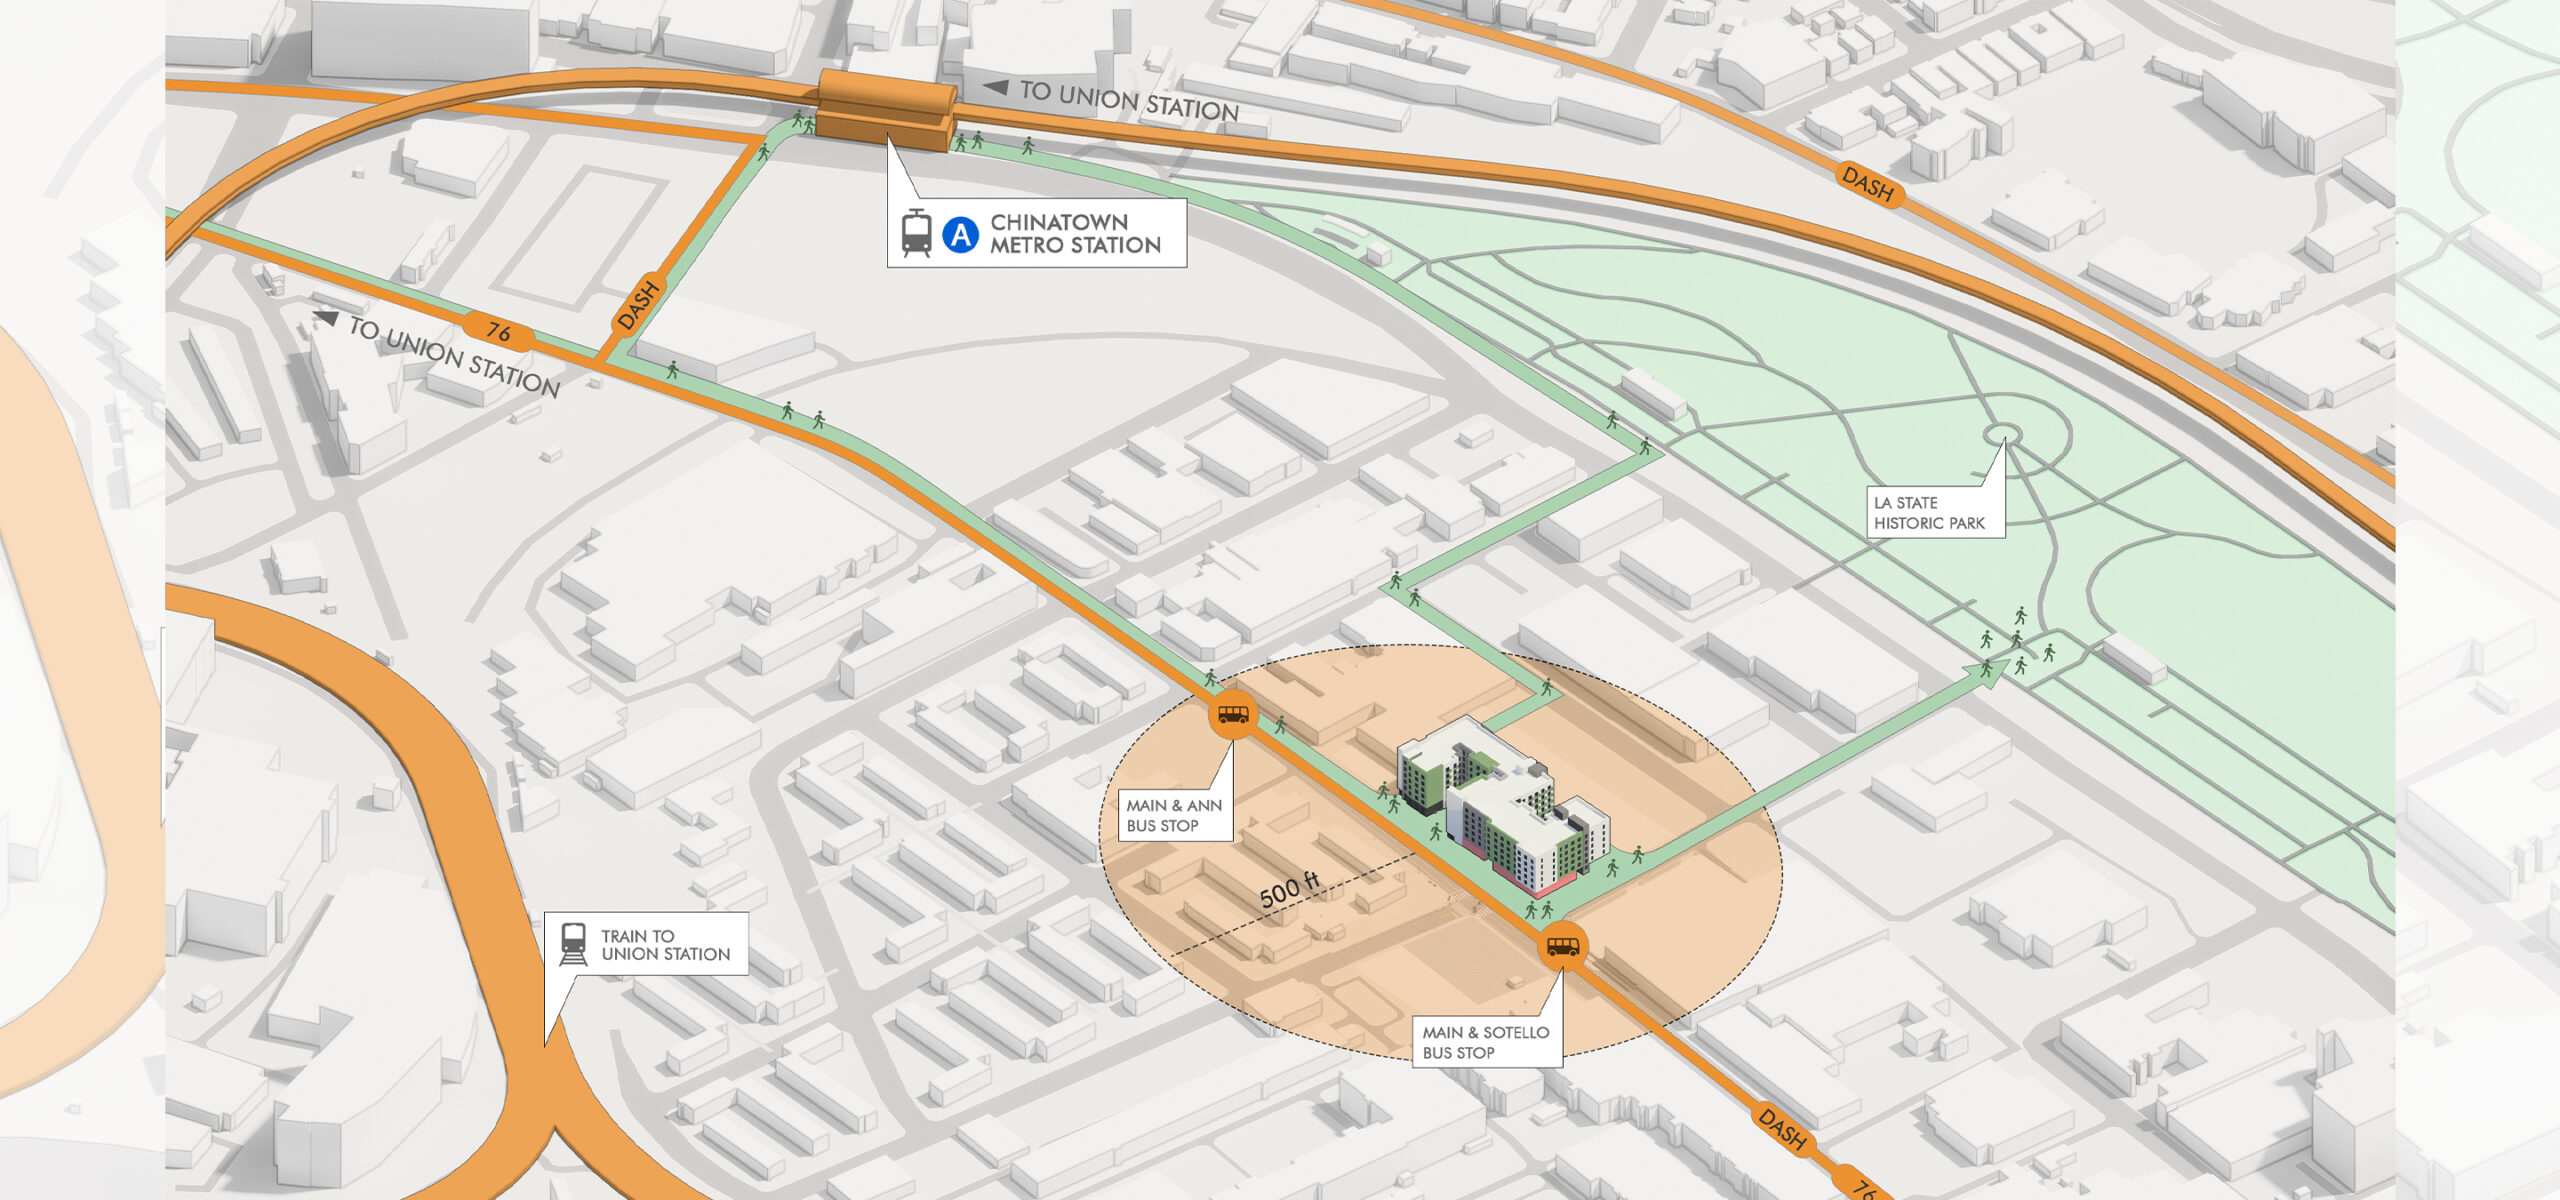
Task: Click the DASH badge on diagonal street
Action: pyautogui.click(x=639, y=305)
